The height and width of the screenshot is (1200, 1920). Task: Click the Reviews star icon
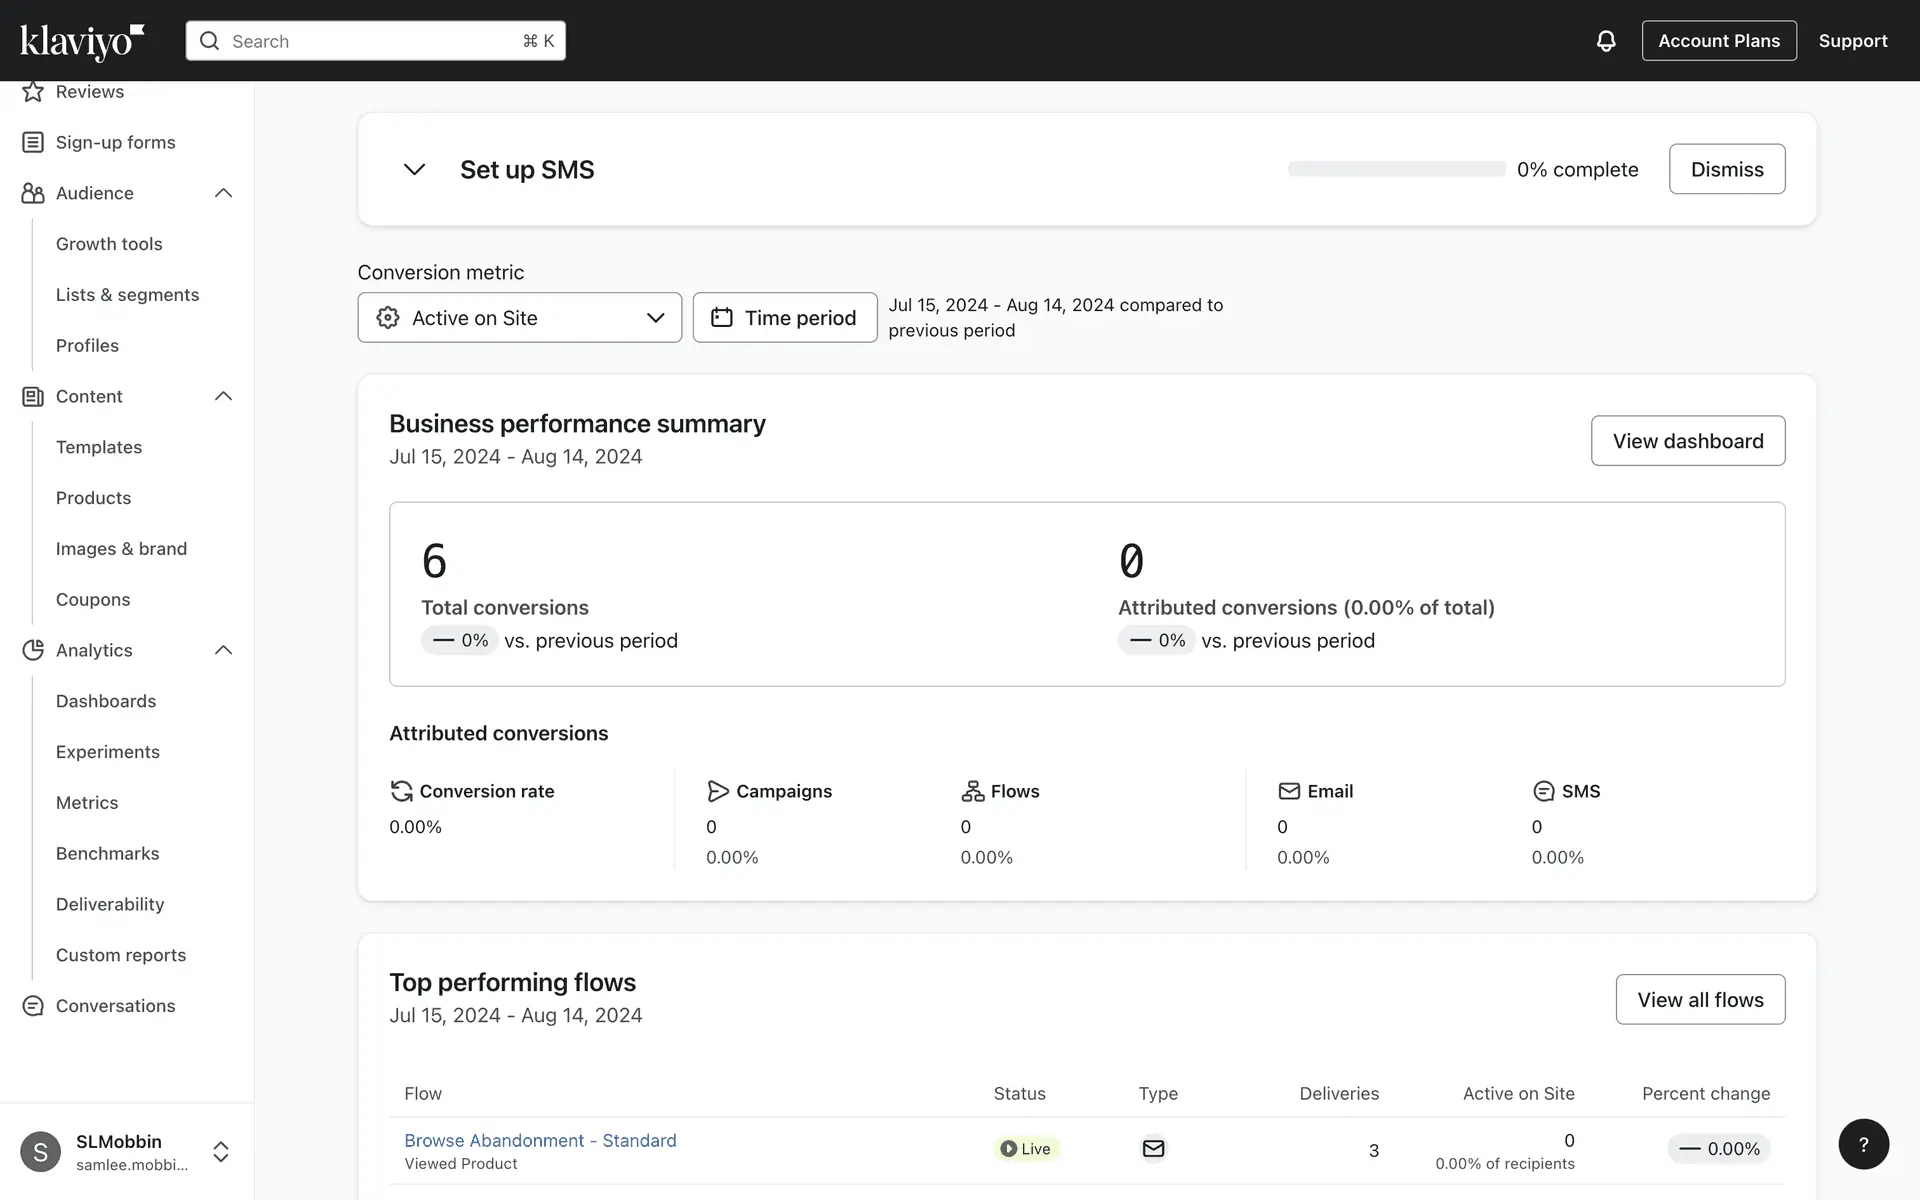click(33, 92)
